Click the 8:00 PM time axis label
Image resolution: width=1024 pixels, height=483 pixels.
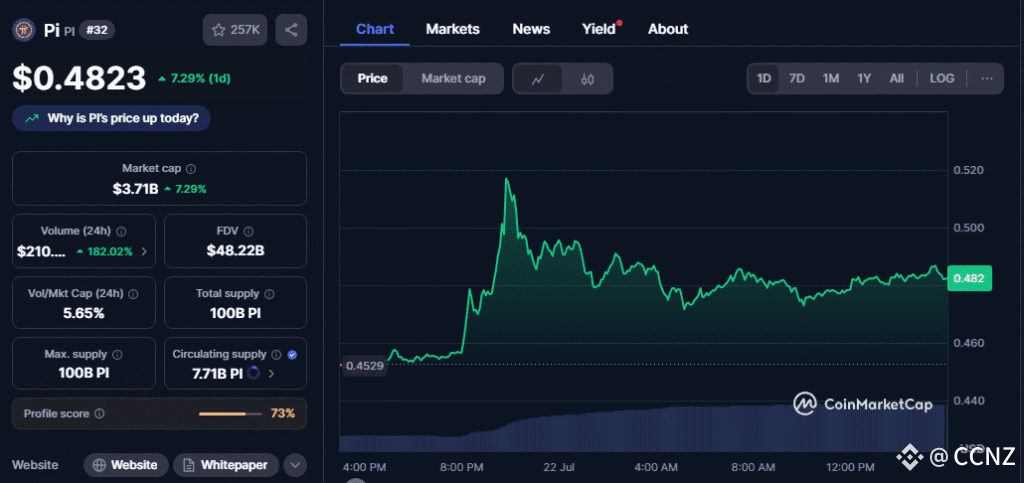pyautogui.click(x=460, y=467)
